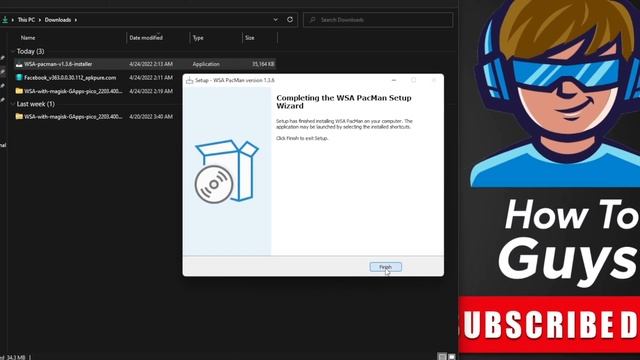The width and height of the screenshot is (640, 360).
Task: Click the 'Application' type cell
Action: pyautogui.click(x=206, y=64)
